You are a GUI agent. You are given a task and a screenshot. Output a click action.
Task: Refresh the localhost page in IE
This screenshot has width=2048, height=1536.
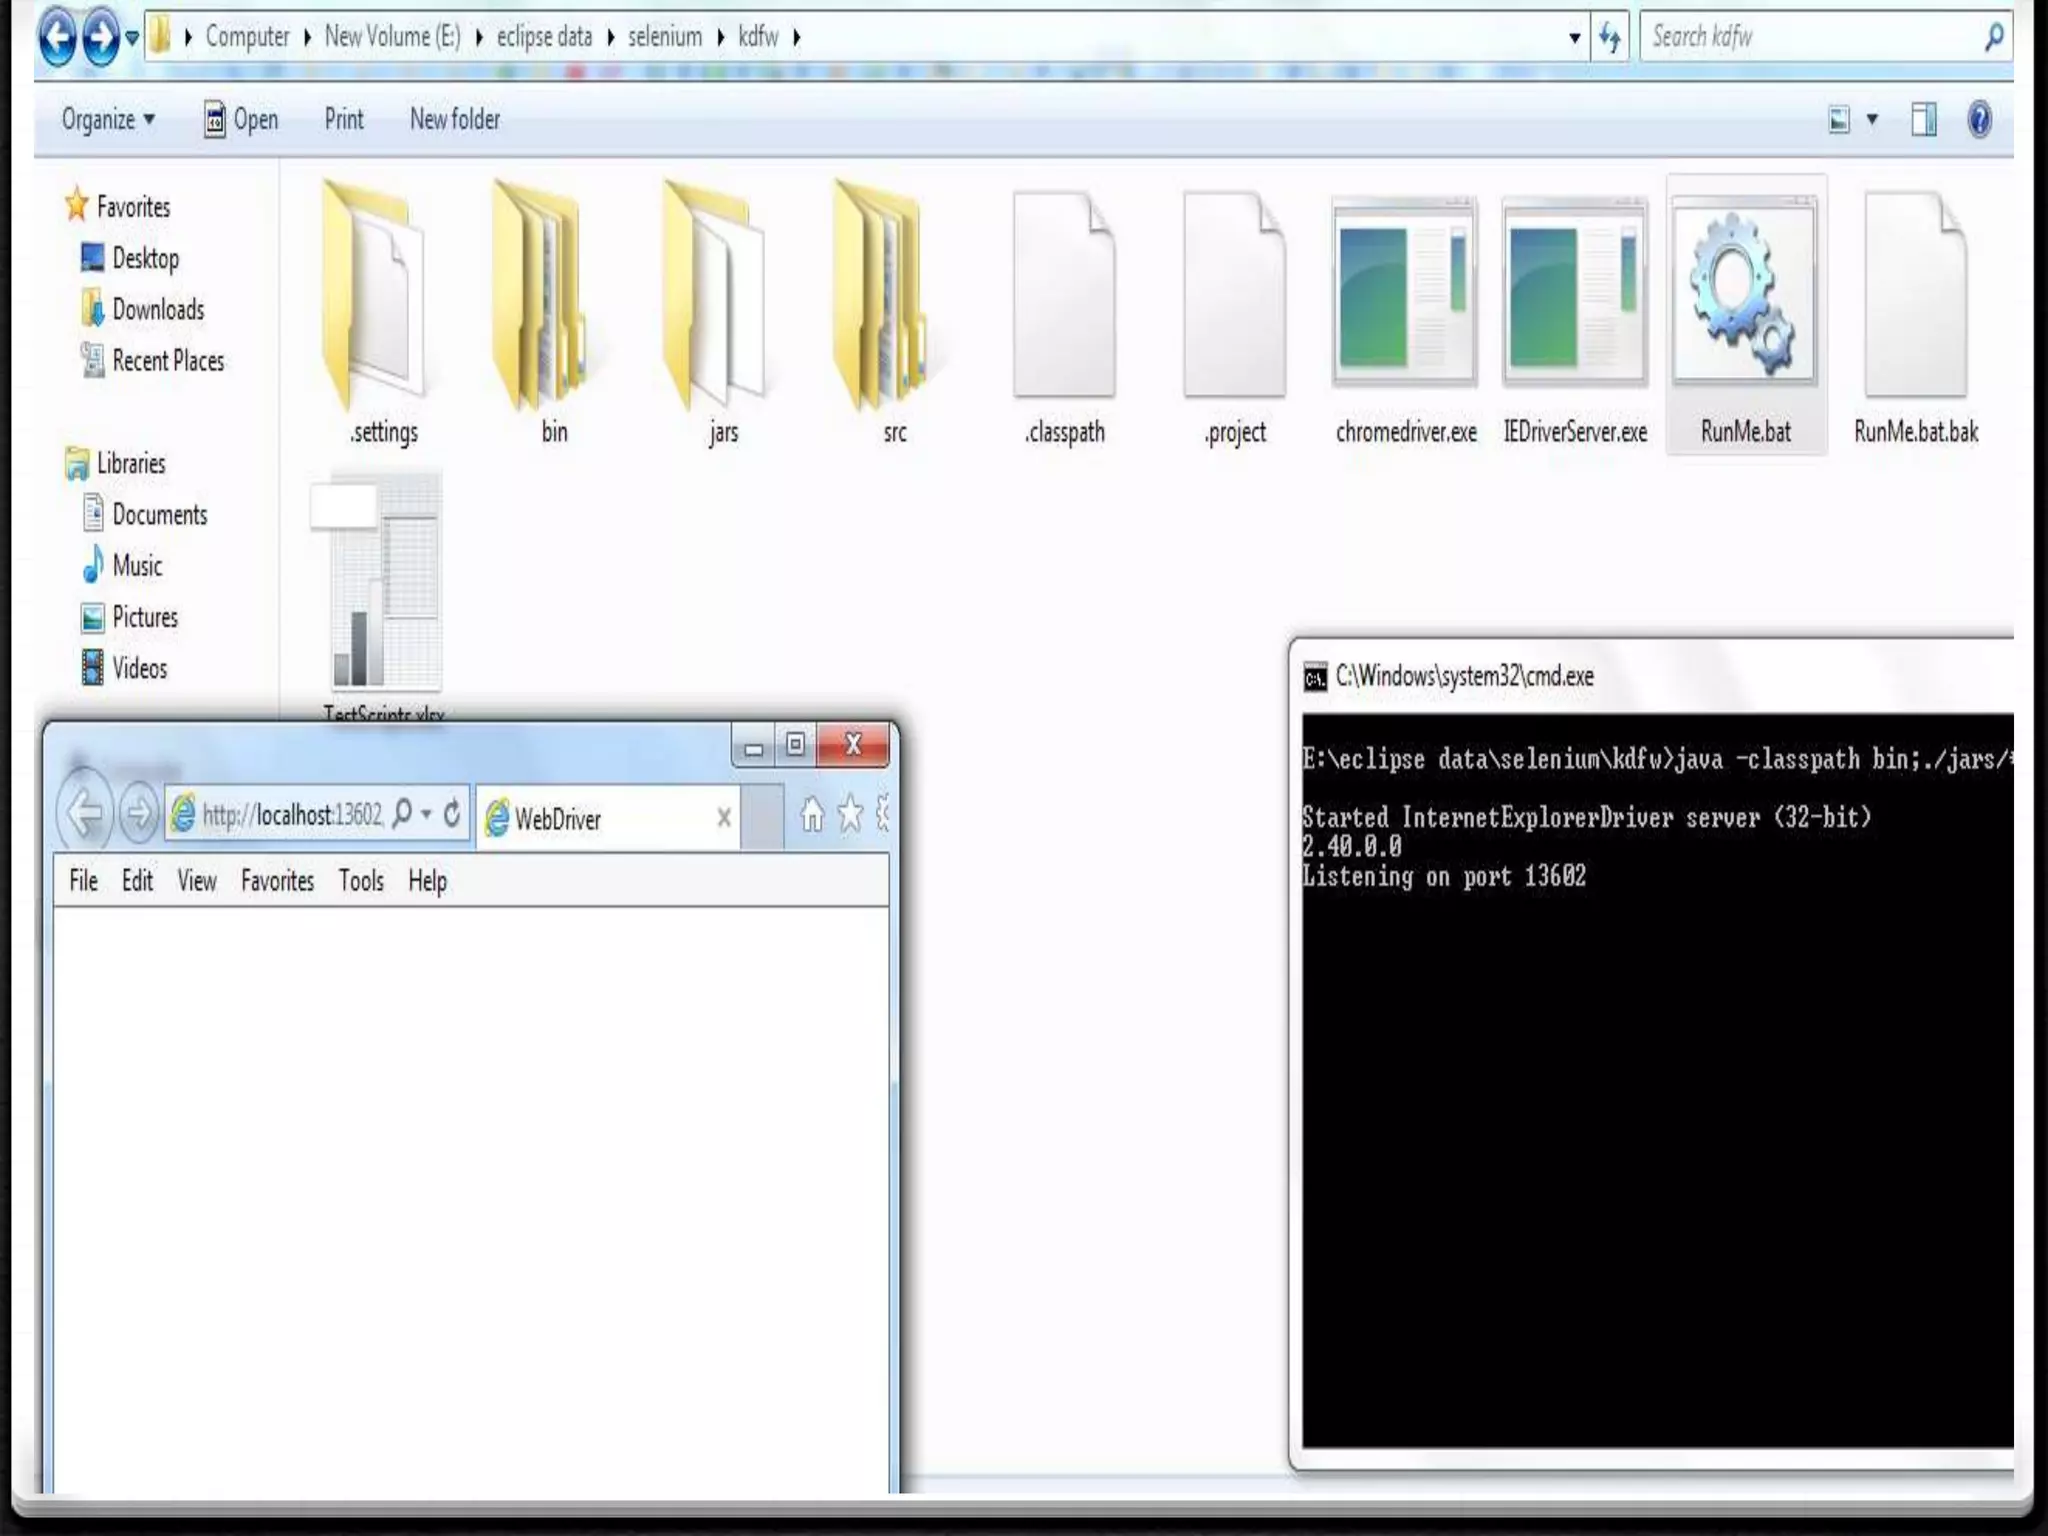pyautogui.click(x=452, y=814)
